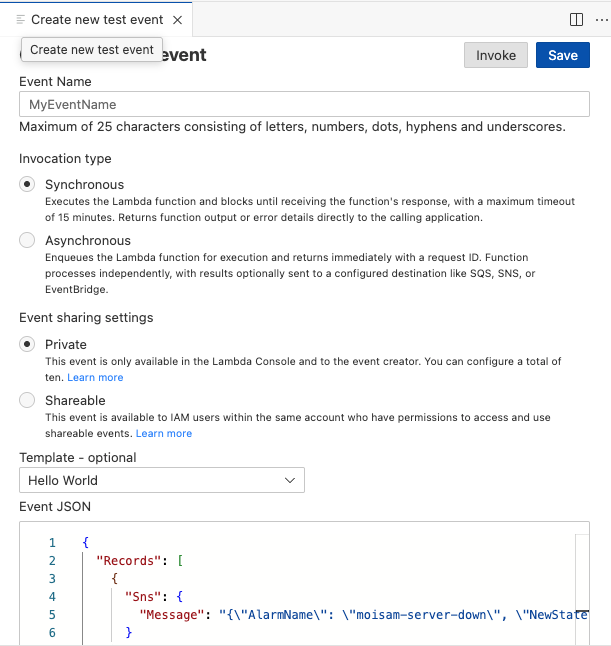Click the Event Name input field
Screen dimensions: 611x646
[x=304, y=104]
